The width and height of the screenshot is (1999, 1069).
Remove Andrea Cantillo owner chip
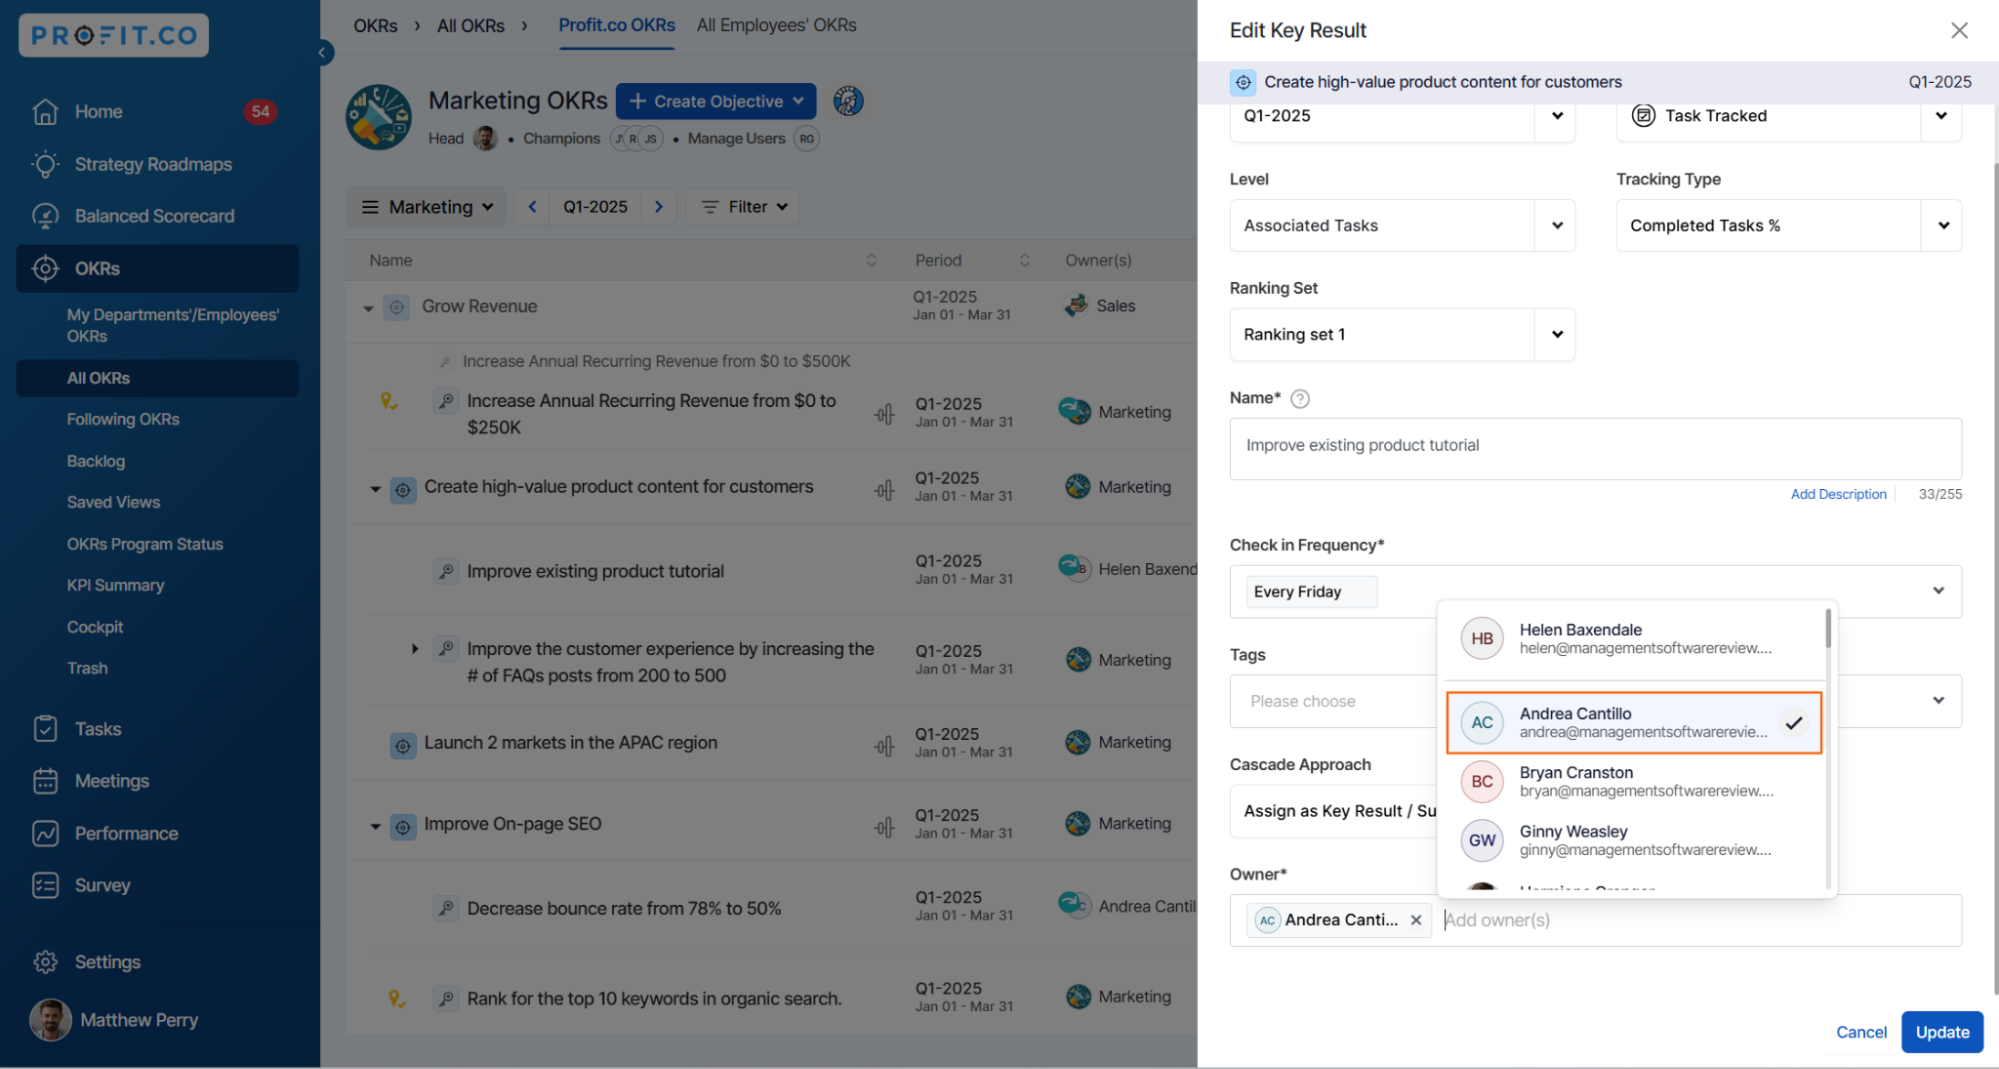(x=1415, y=920)
